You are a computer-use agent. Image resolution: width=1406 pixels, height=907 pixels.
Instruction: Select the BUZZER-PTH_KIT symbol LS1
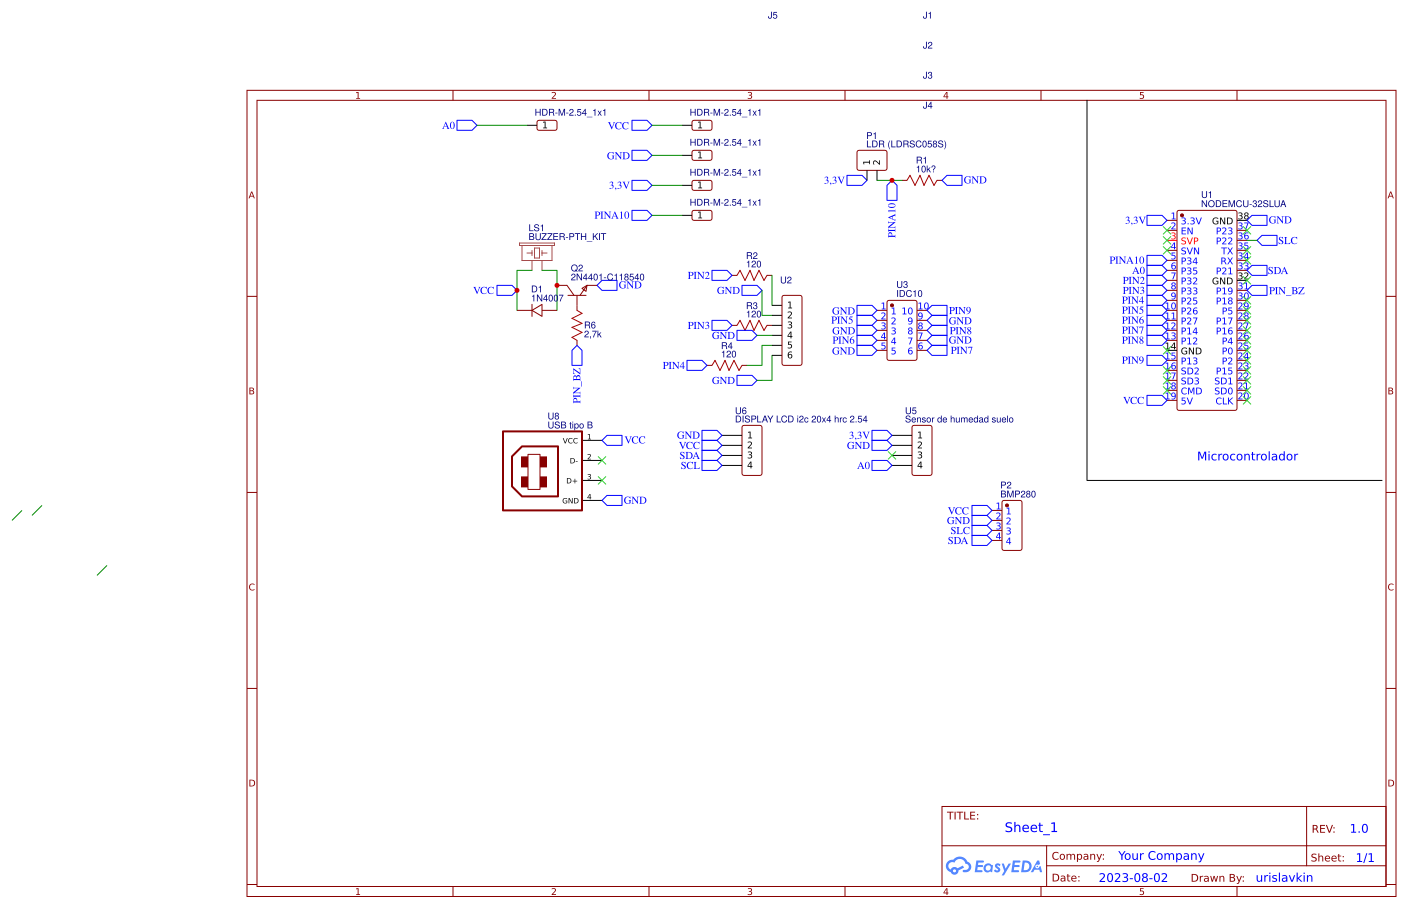click(x=538, y=252)
